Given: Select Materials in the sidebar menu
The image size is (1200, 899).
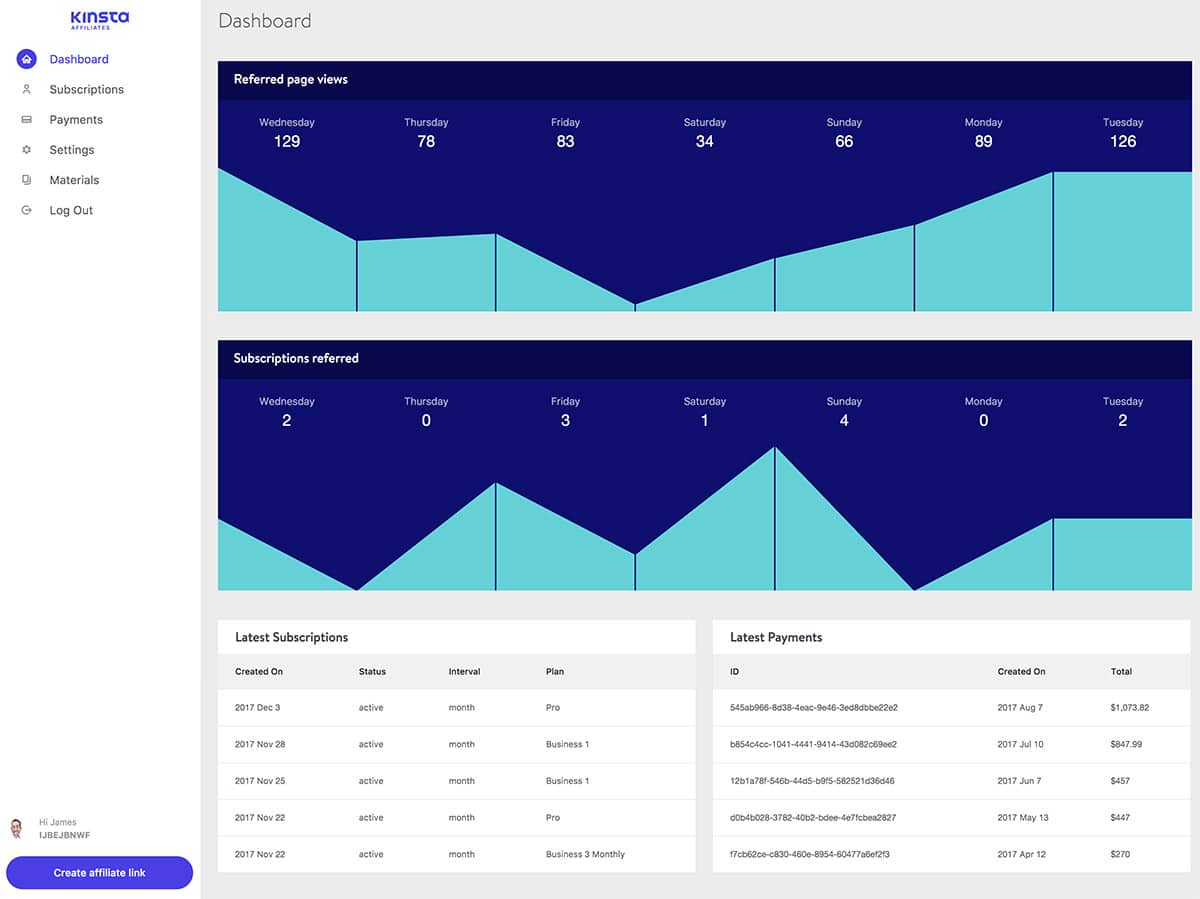Looking at the screenshot, I should [74, 180].
